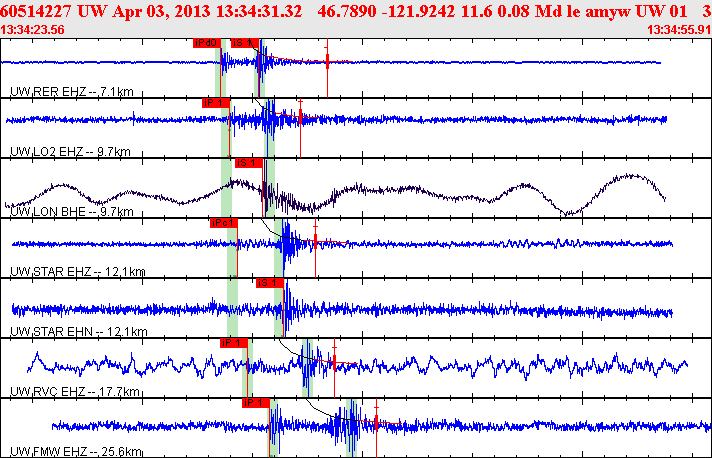Click the UW.STAR EHZ -- 12.1km station label
The height and width of the screenshot is (458, 712).
[78, 271]
